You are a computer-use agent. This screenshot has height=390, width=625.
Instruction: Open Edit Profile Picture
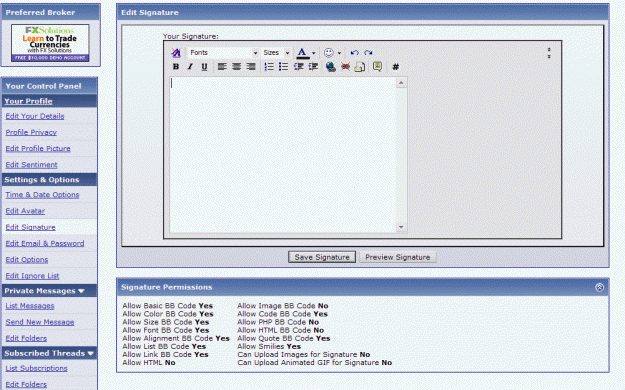click(x=38, y=148)
